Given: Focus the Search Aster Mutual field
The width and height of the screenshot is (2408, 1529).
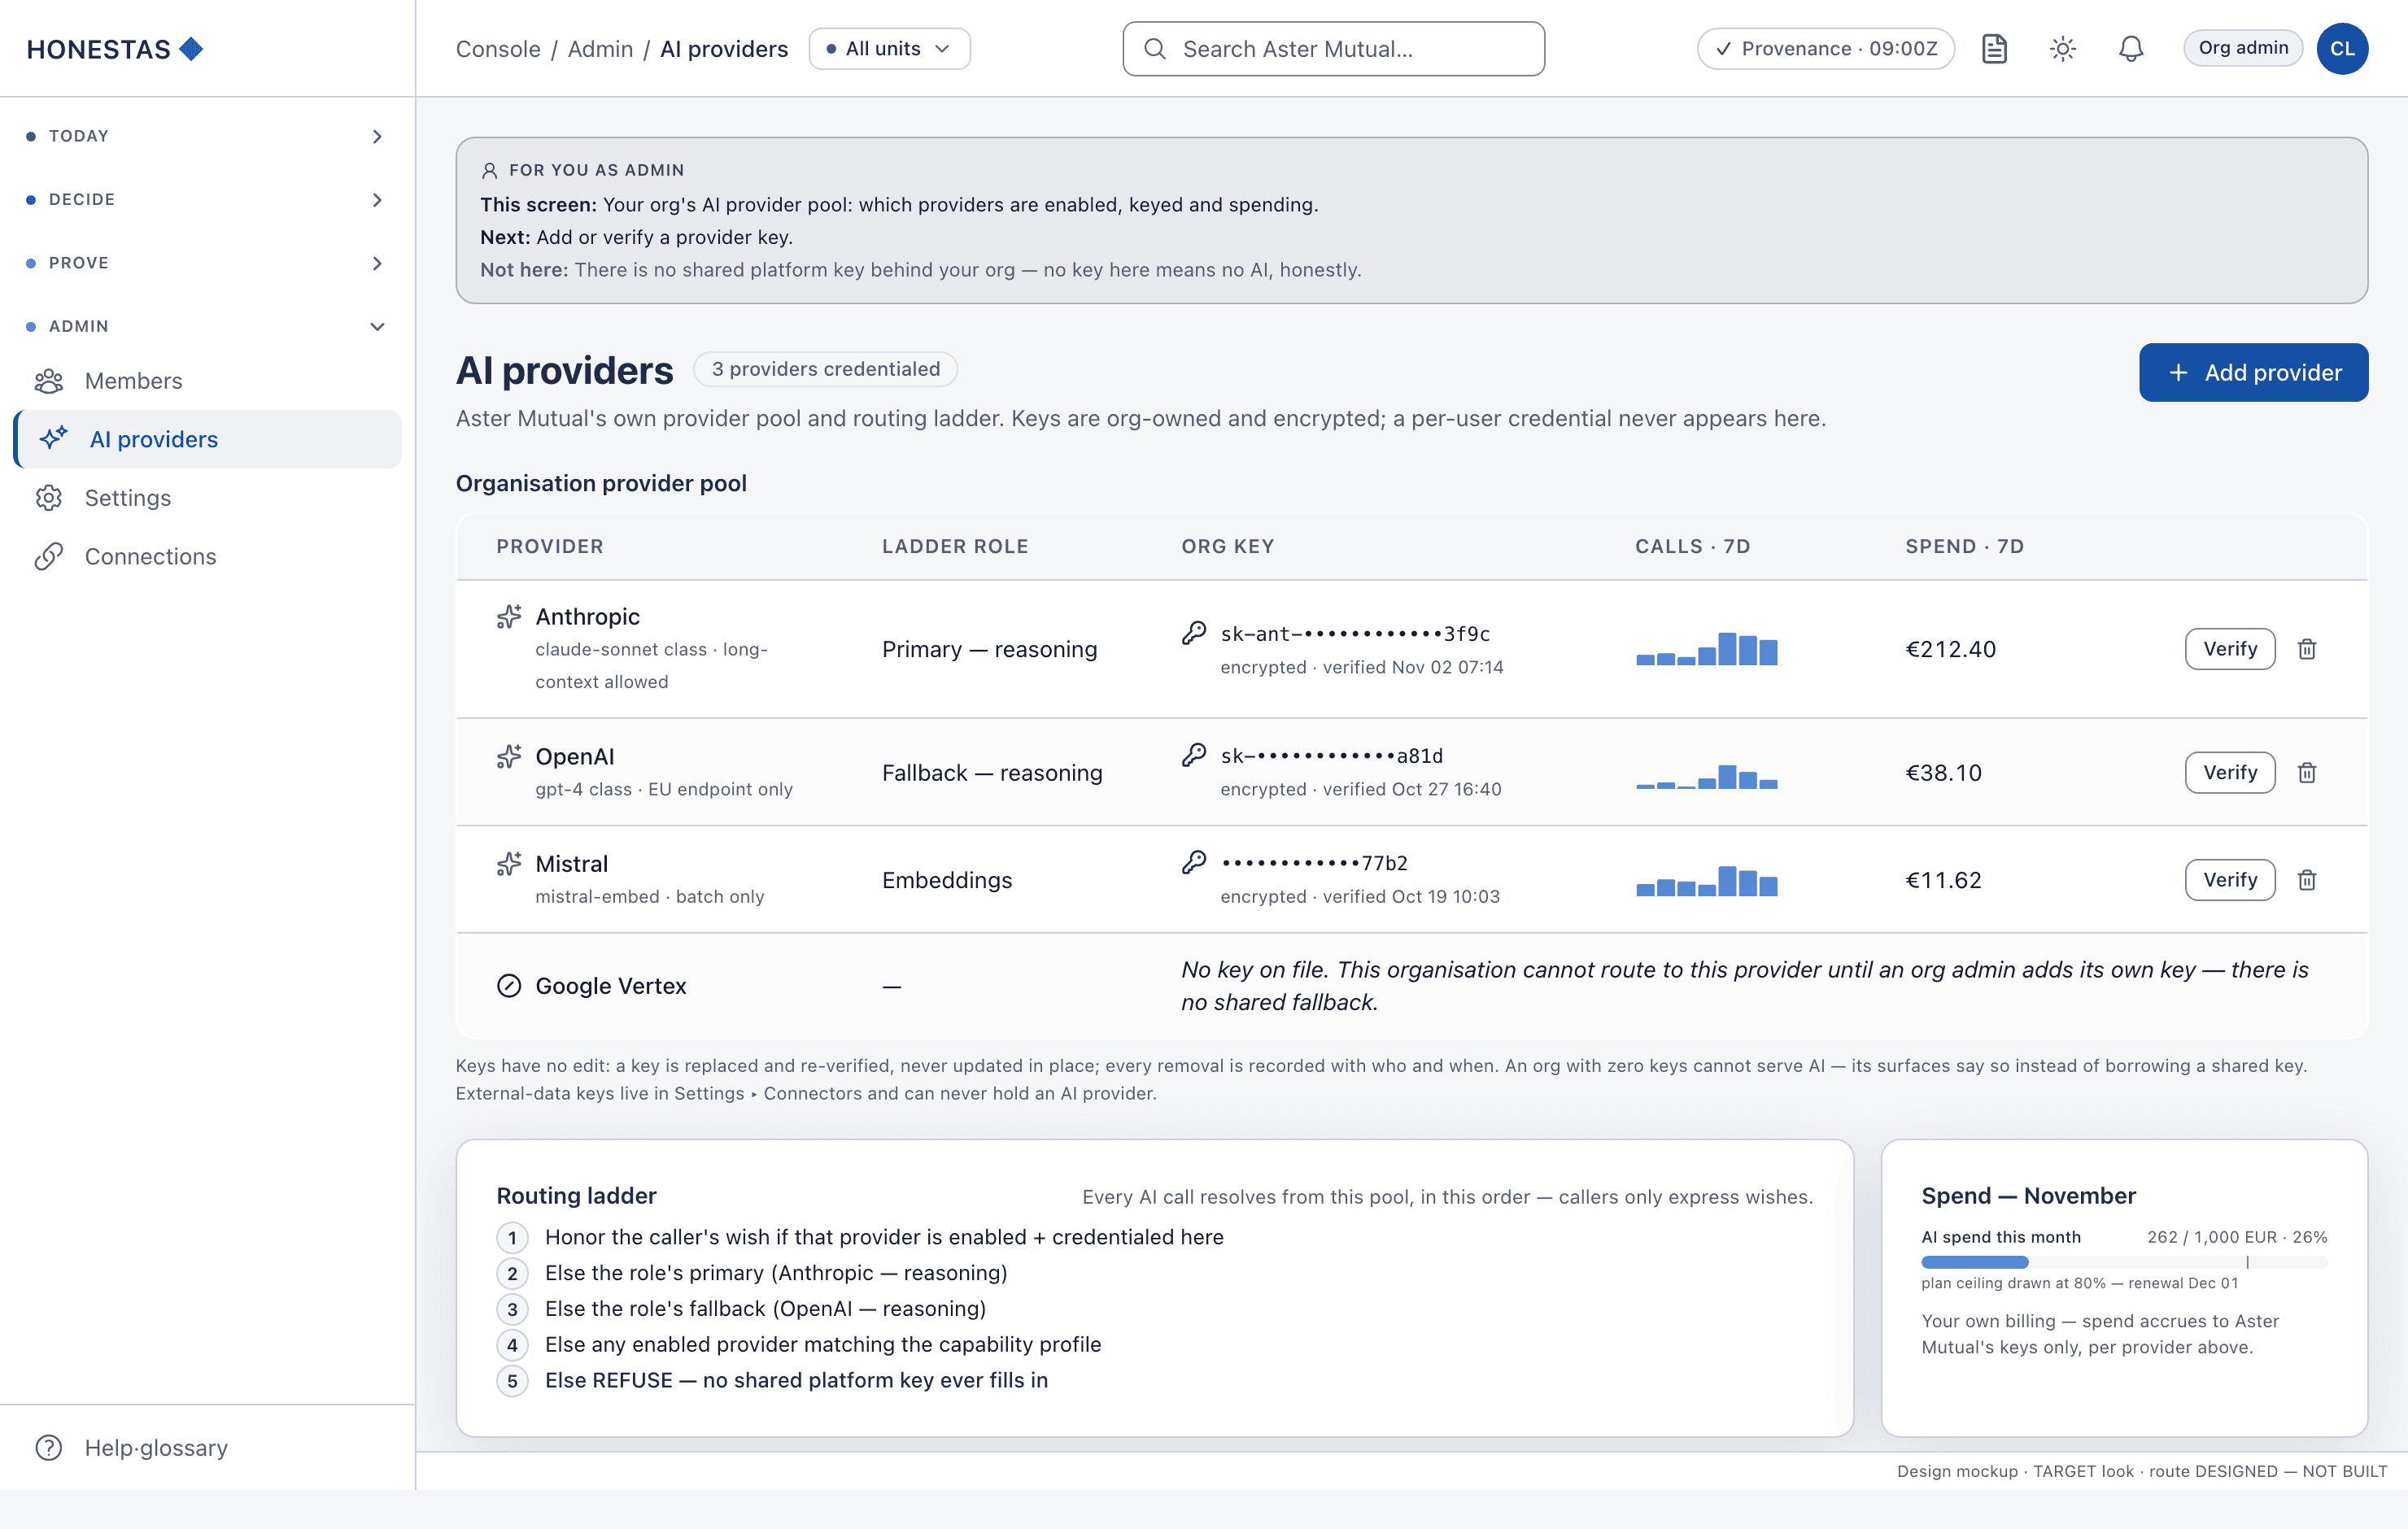Looking at the screenshot, I should point(1333,49).
